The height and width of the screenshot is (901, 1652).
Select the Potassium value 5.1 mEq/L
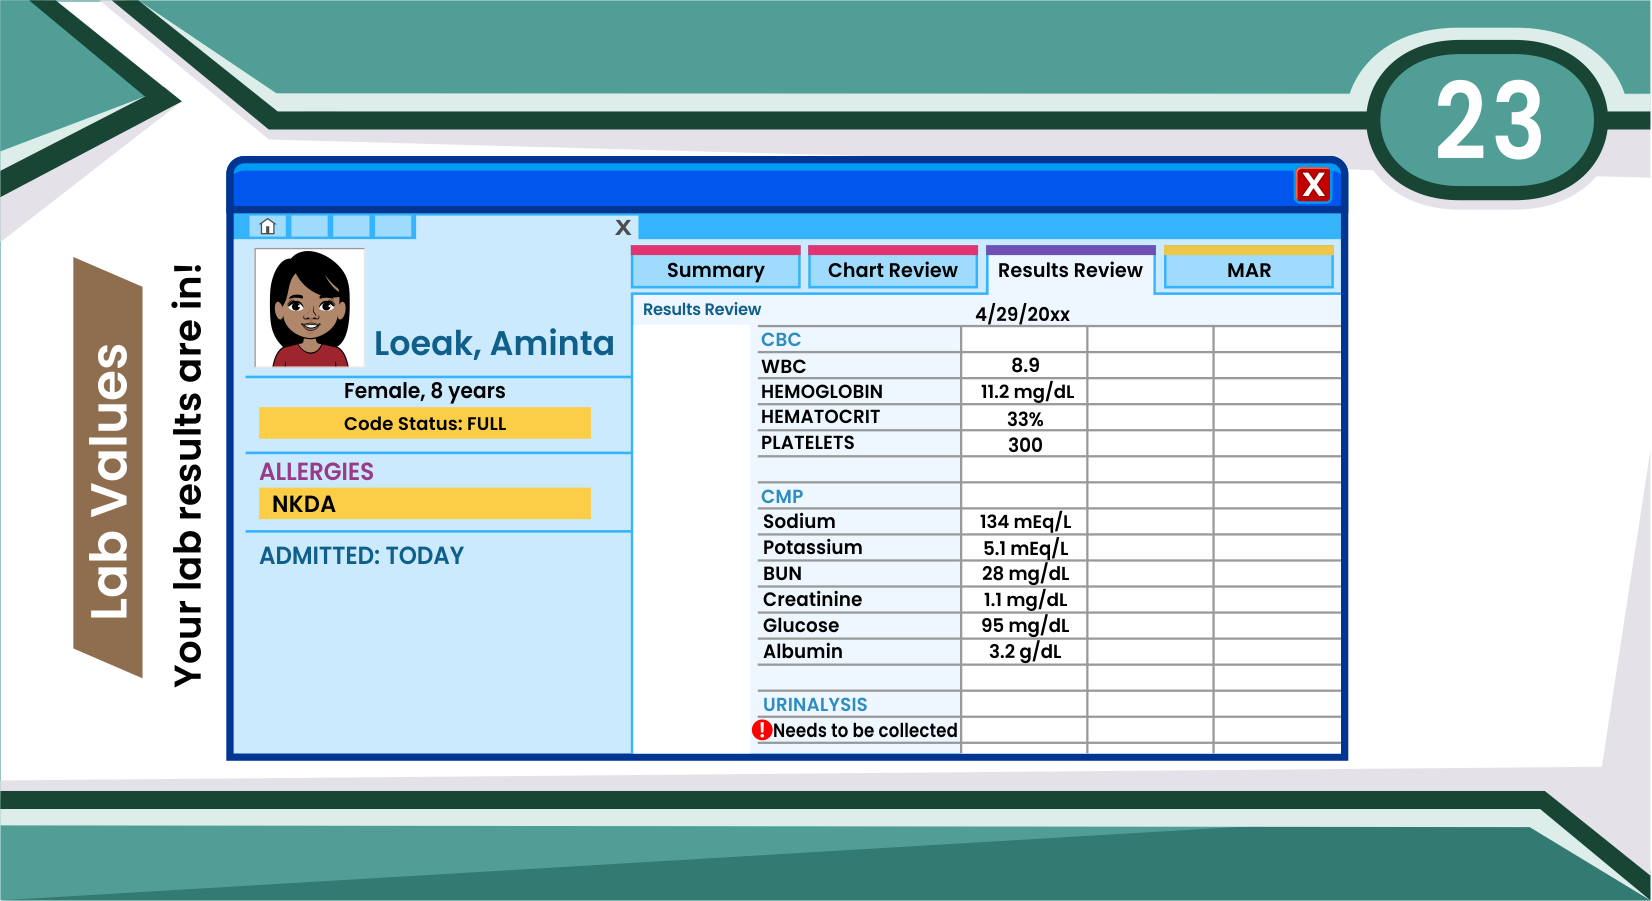point(1025,548)
